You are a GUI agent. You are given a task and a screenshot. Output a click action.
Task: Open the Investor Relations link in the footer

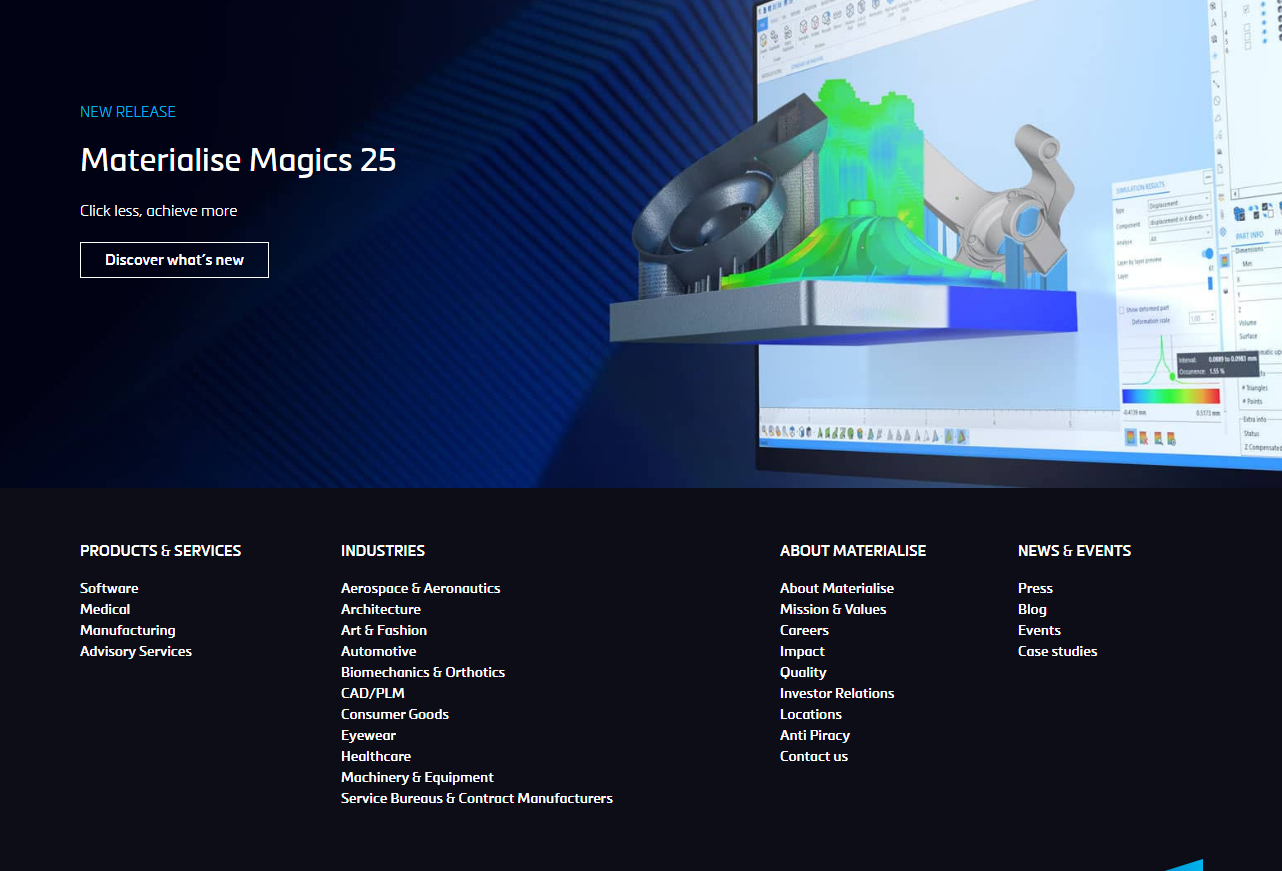(837, 693)
